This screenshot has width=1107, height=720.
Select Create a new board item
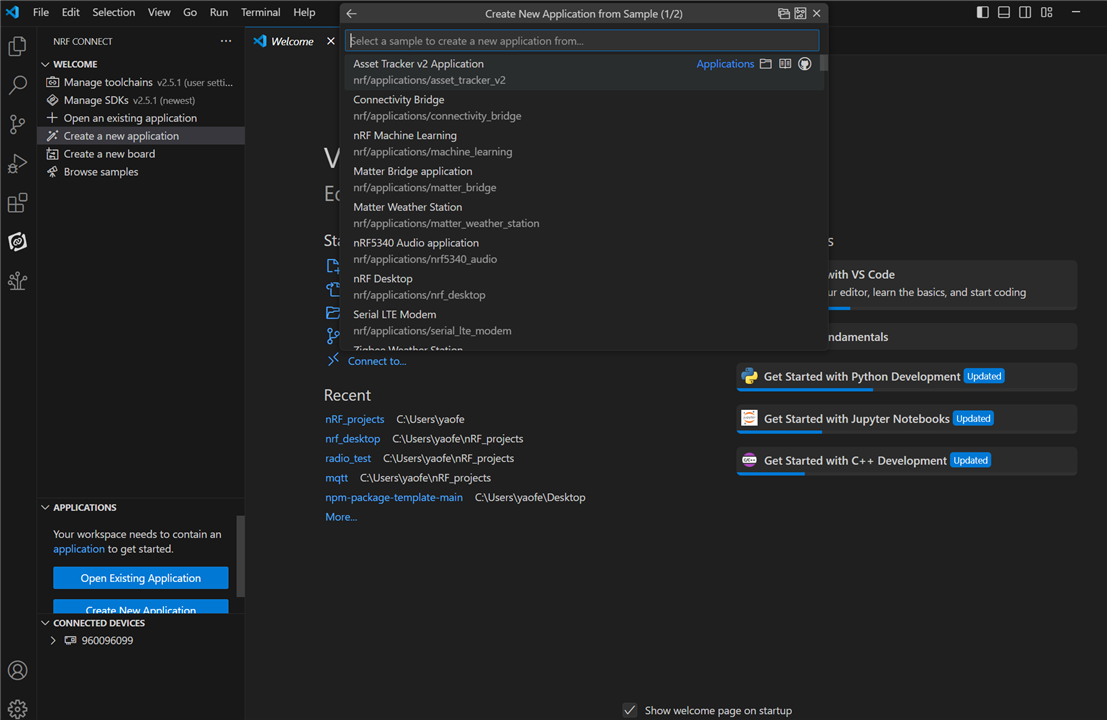click(x=141, y=154)
